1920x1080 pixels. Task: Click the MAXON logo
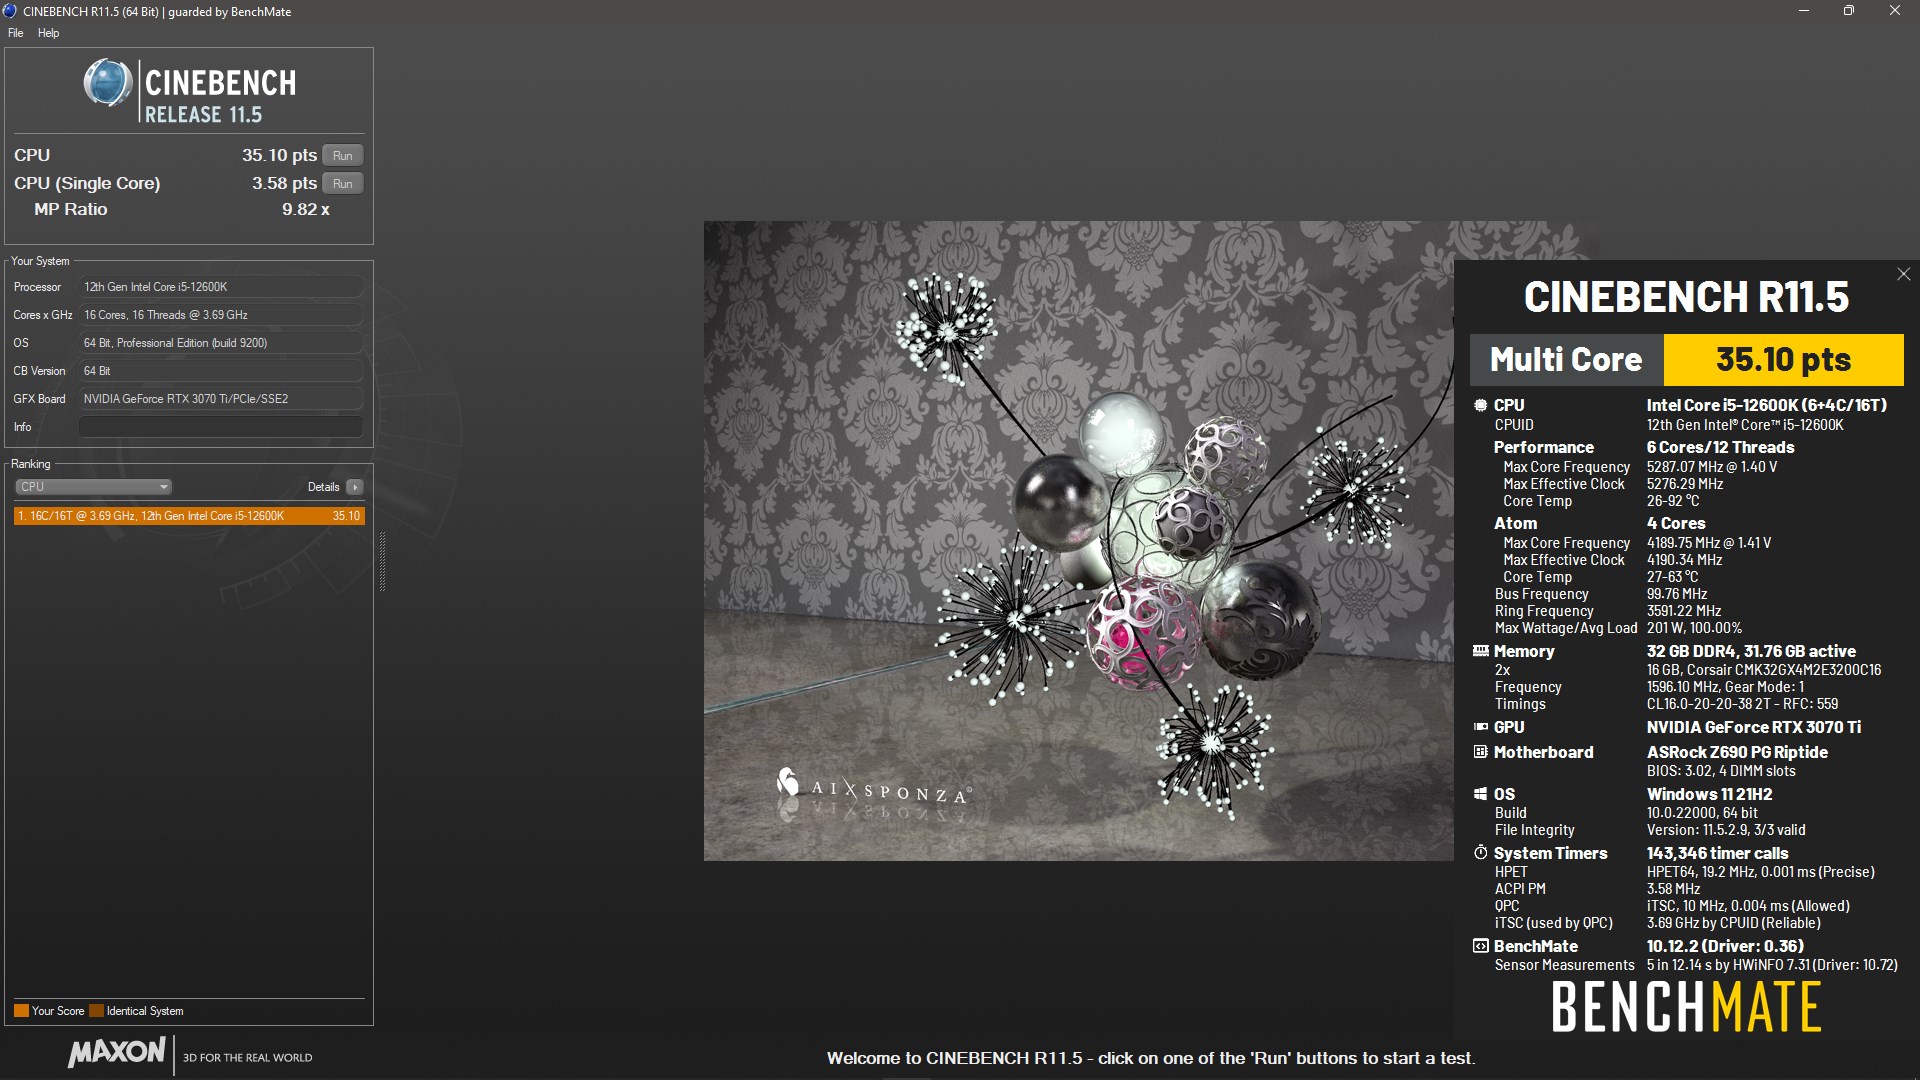click(117, 1053)
